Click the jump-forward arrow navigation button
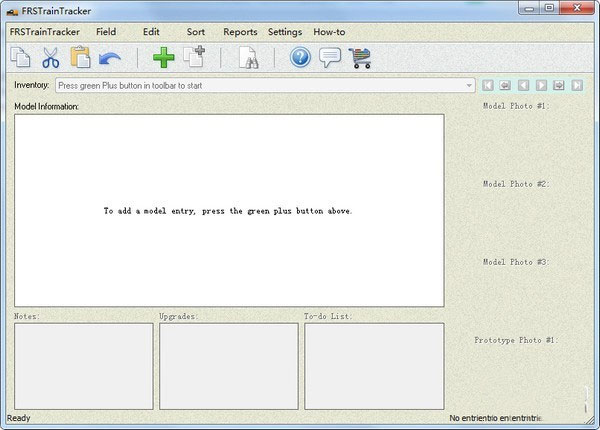The width and height of the screenshot is (600, 430). 559,85
